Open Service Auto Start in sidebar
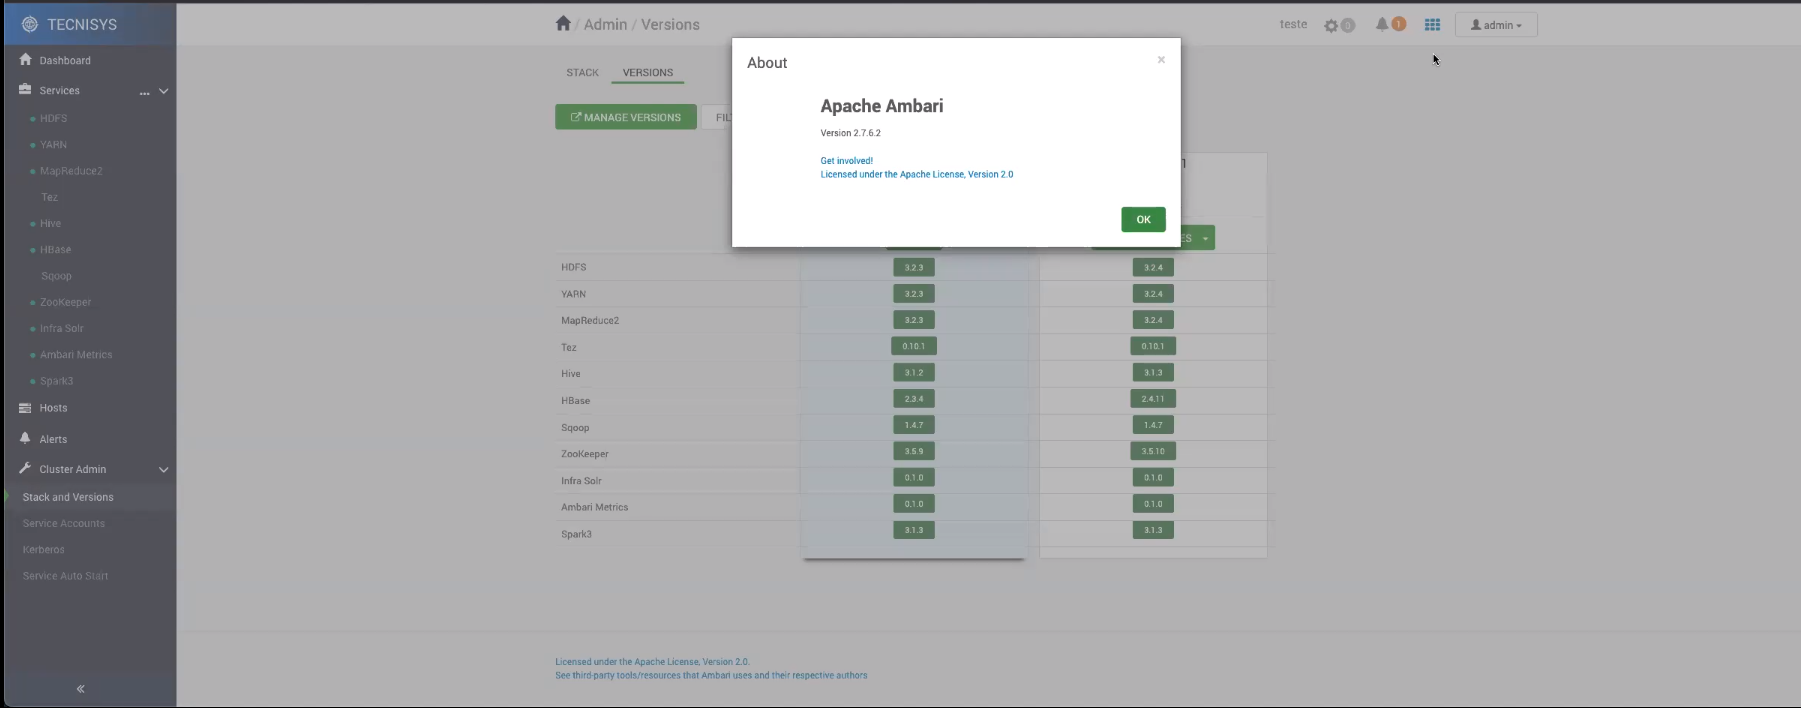This screenshot has width=1801, height=708. [x=66, y=576]
